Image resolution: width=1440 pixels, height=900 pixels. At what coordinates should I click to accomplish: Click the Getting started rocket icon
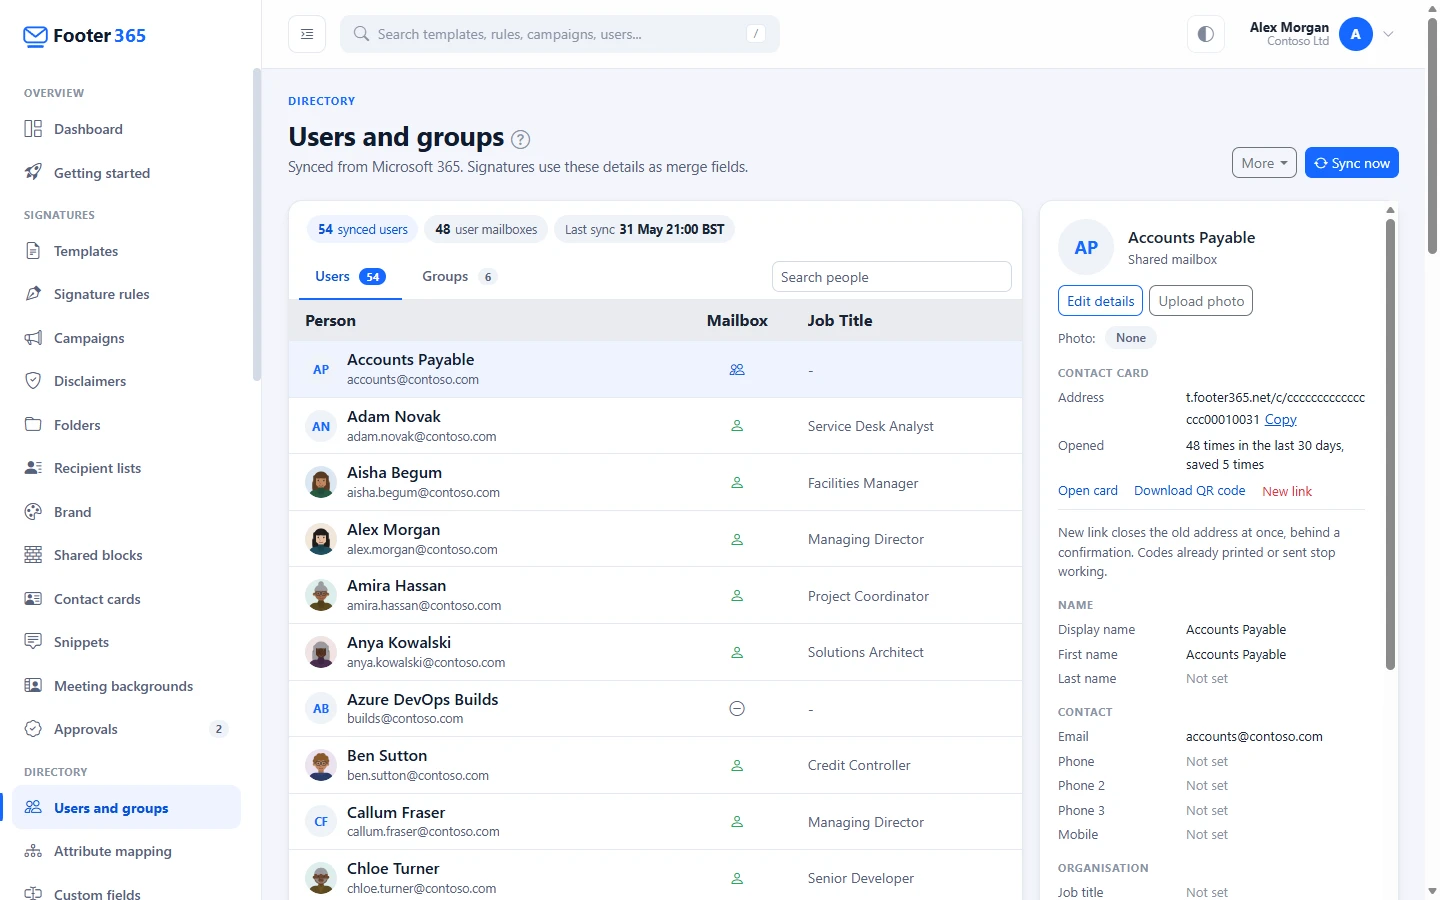point(33,172)
